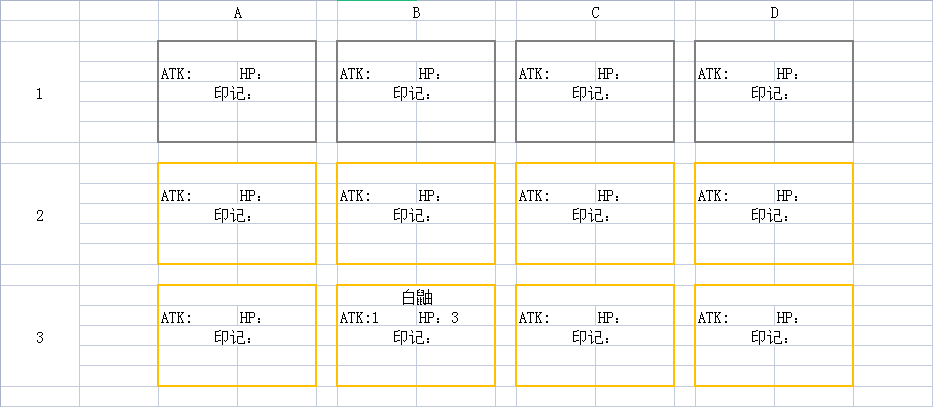Select row label 1 cell
Viewport: 933px width, 407px height.
click(40, 94)
